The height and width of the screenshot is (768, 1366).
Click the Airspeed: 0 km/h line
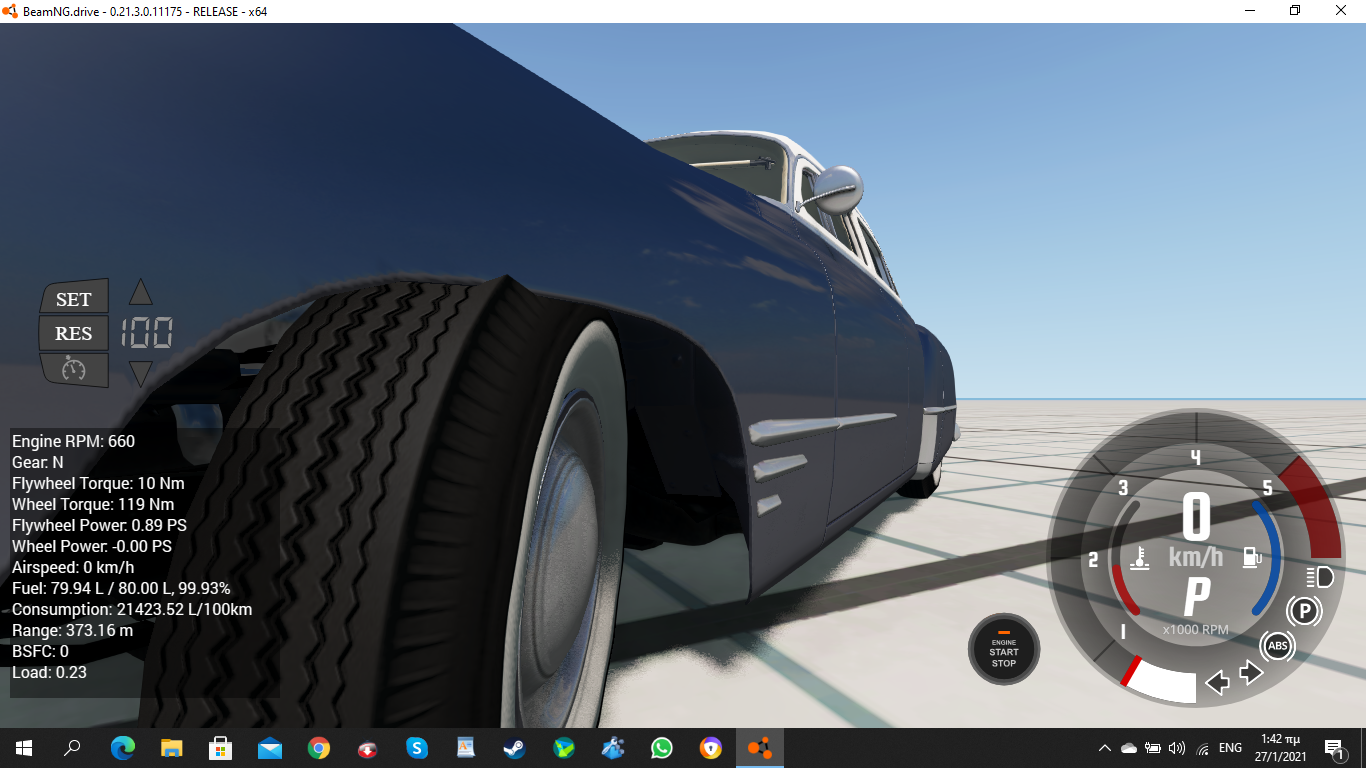(73, 567)
